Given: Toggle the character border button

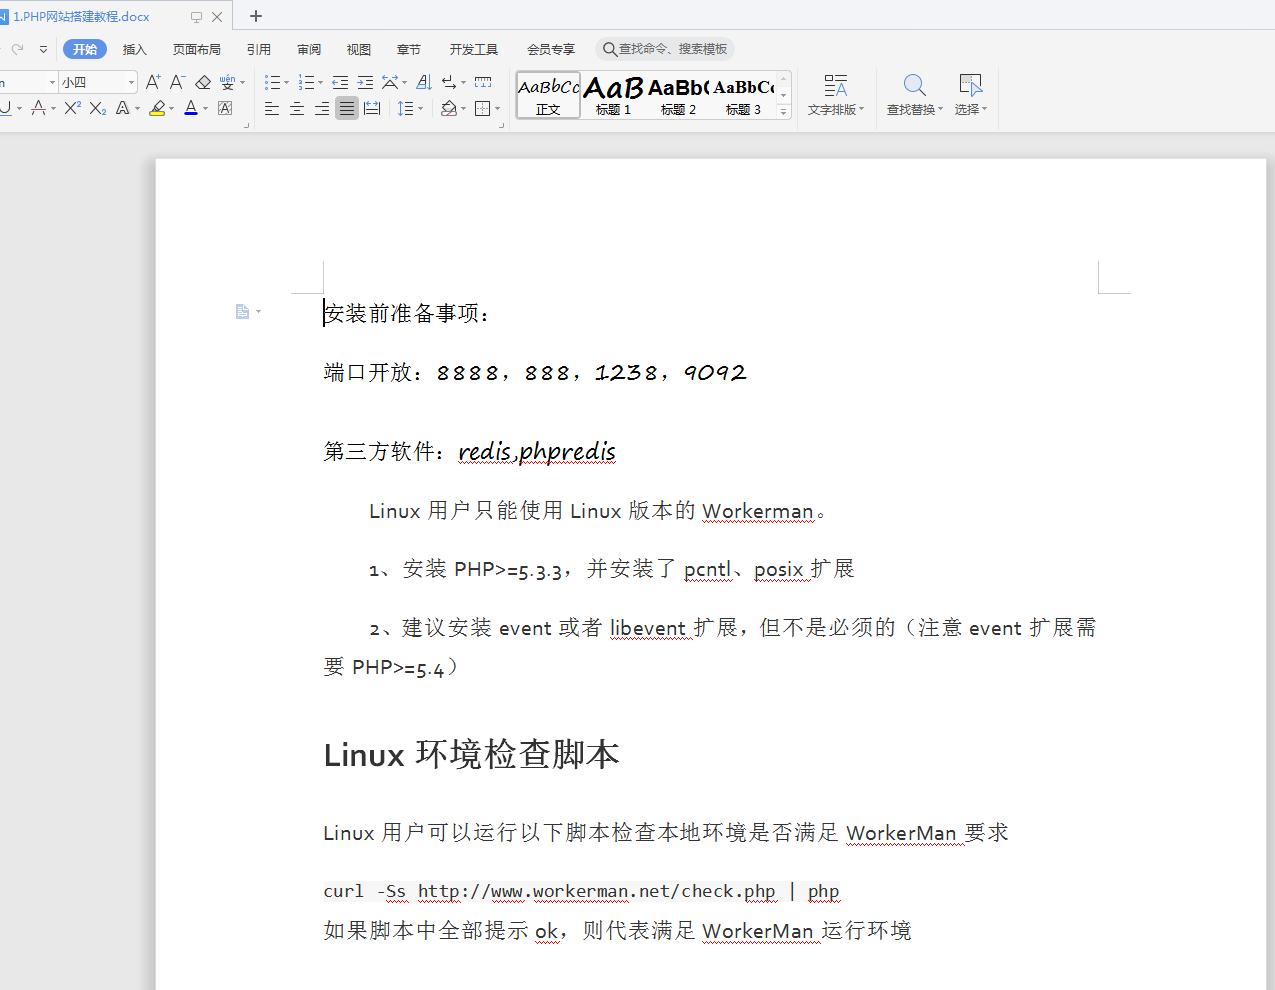Looking at the screenshot, I should click(225, 108).
